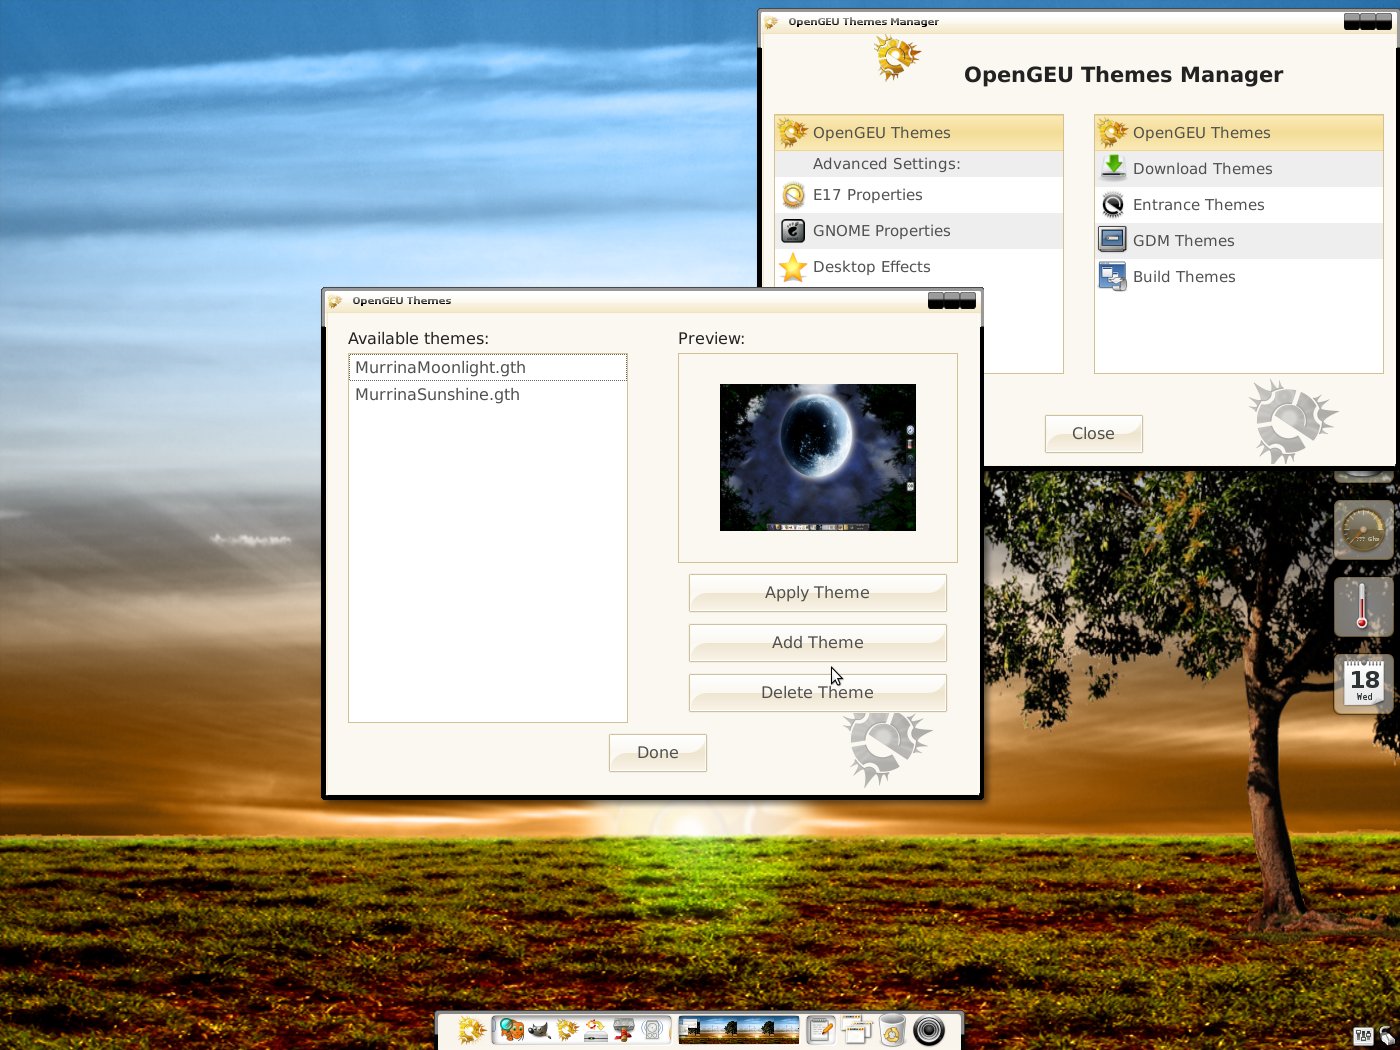Select MurrinaSunshine.gth theme in list
1400x1050 pixels.
[x=488, y=394]
